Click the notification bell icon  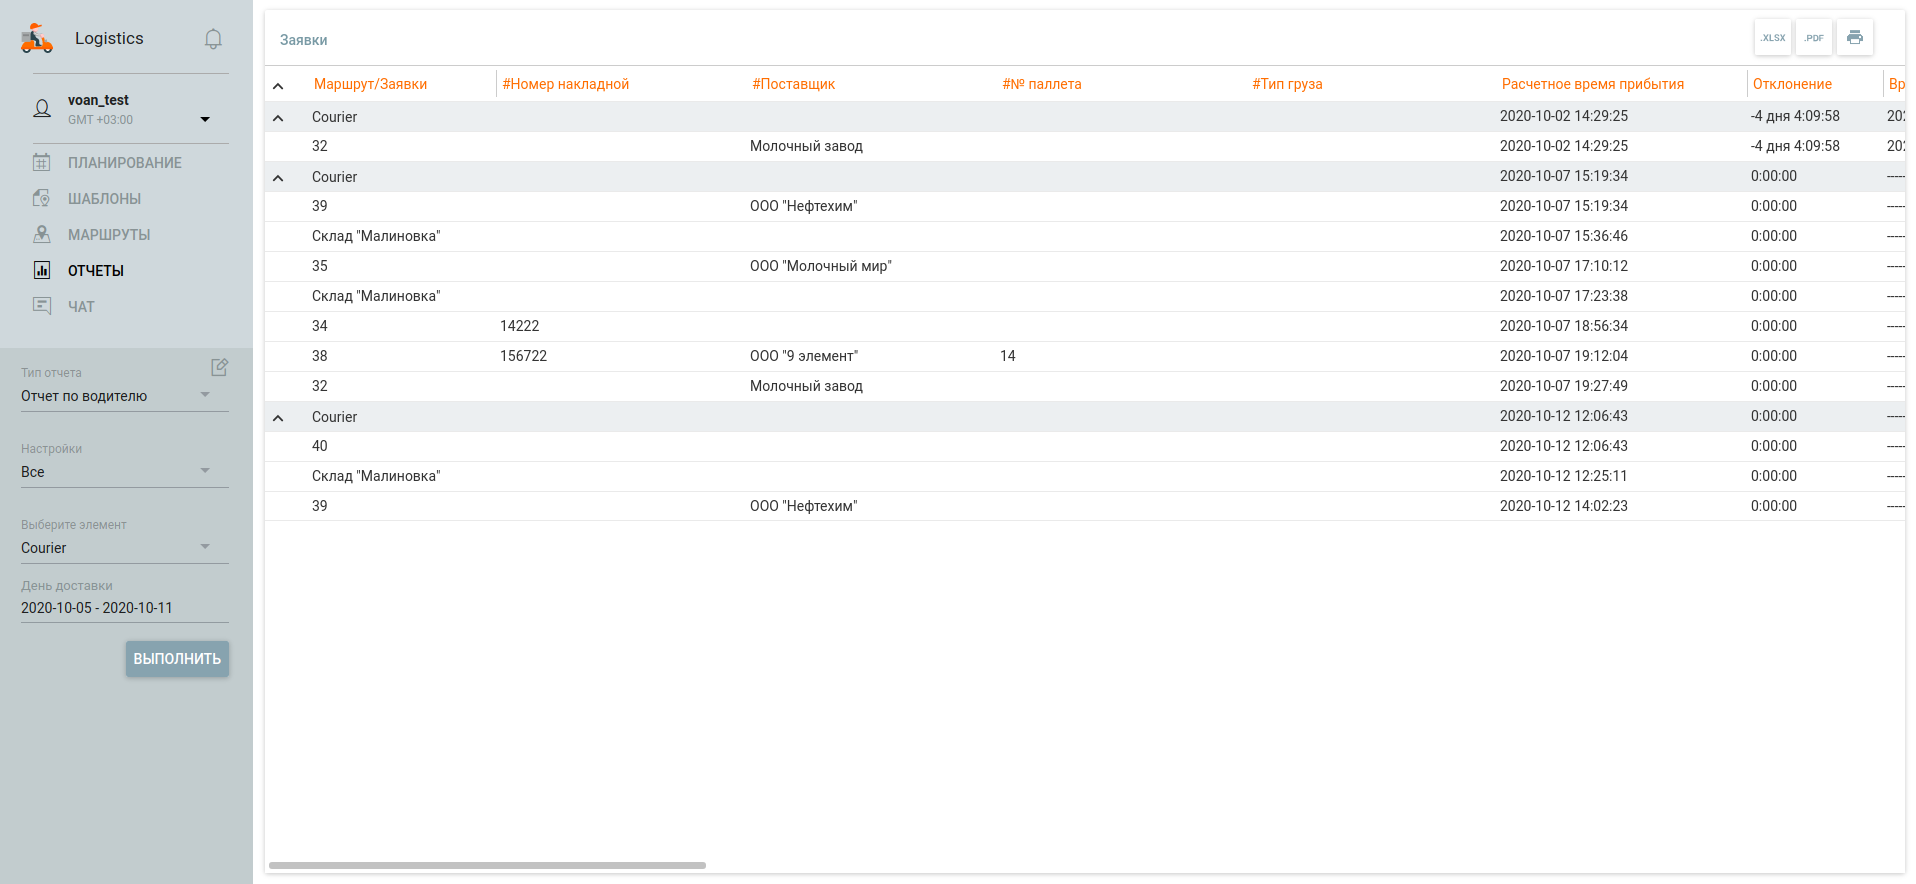pyautogui.click(x=213, y=39)
